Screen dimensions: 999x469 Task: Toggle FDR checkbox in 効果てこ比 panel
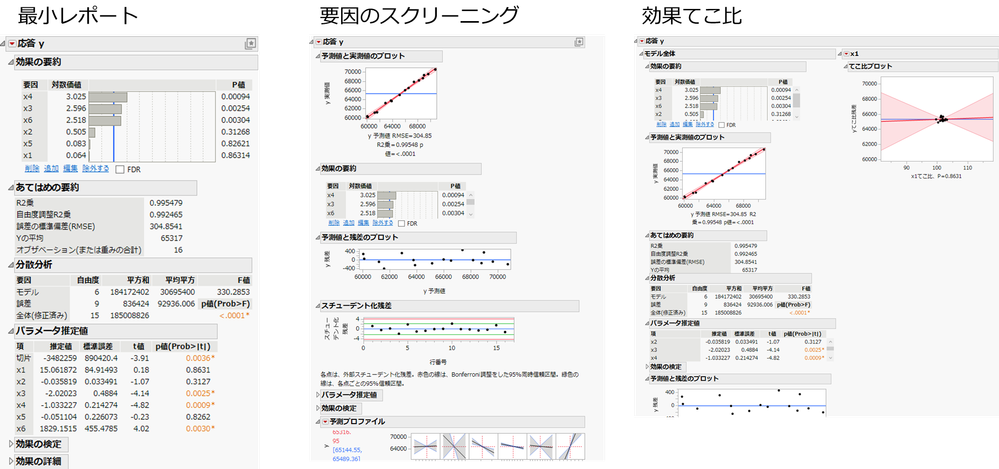721,125
